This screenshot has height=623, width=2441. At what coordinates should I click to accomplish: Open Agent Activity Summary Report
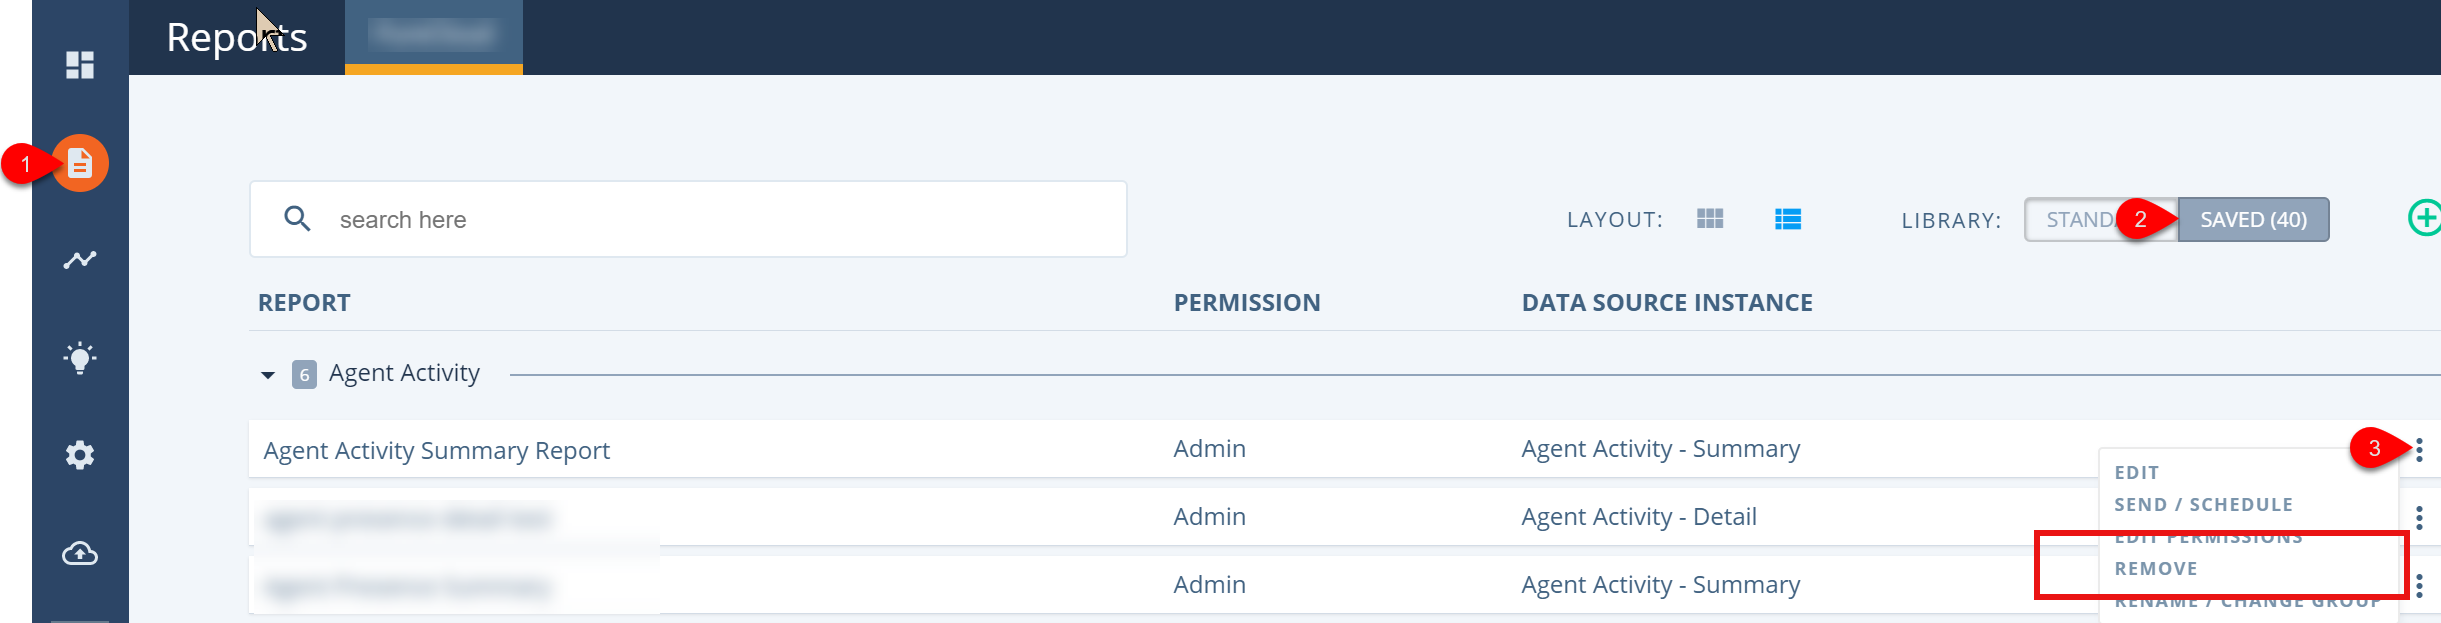436,451
